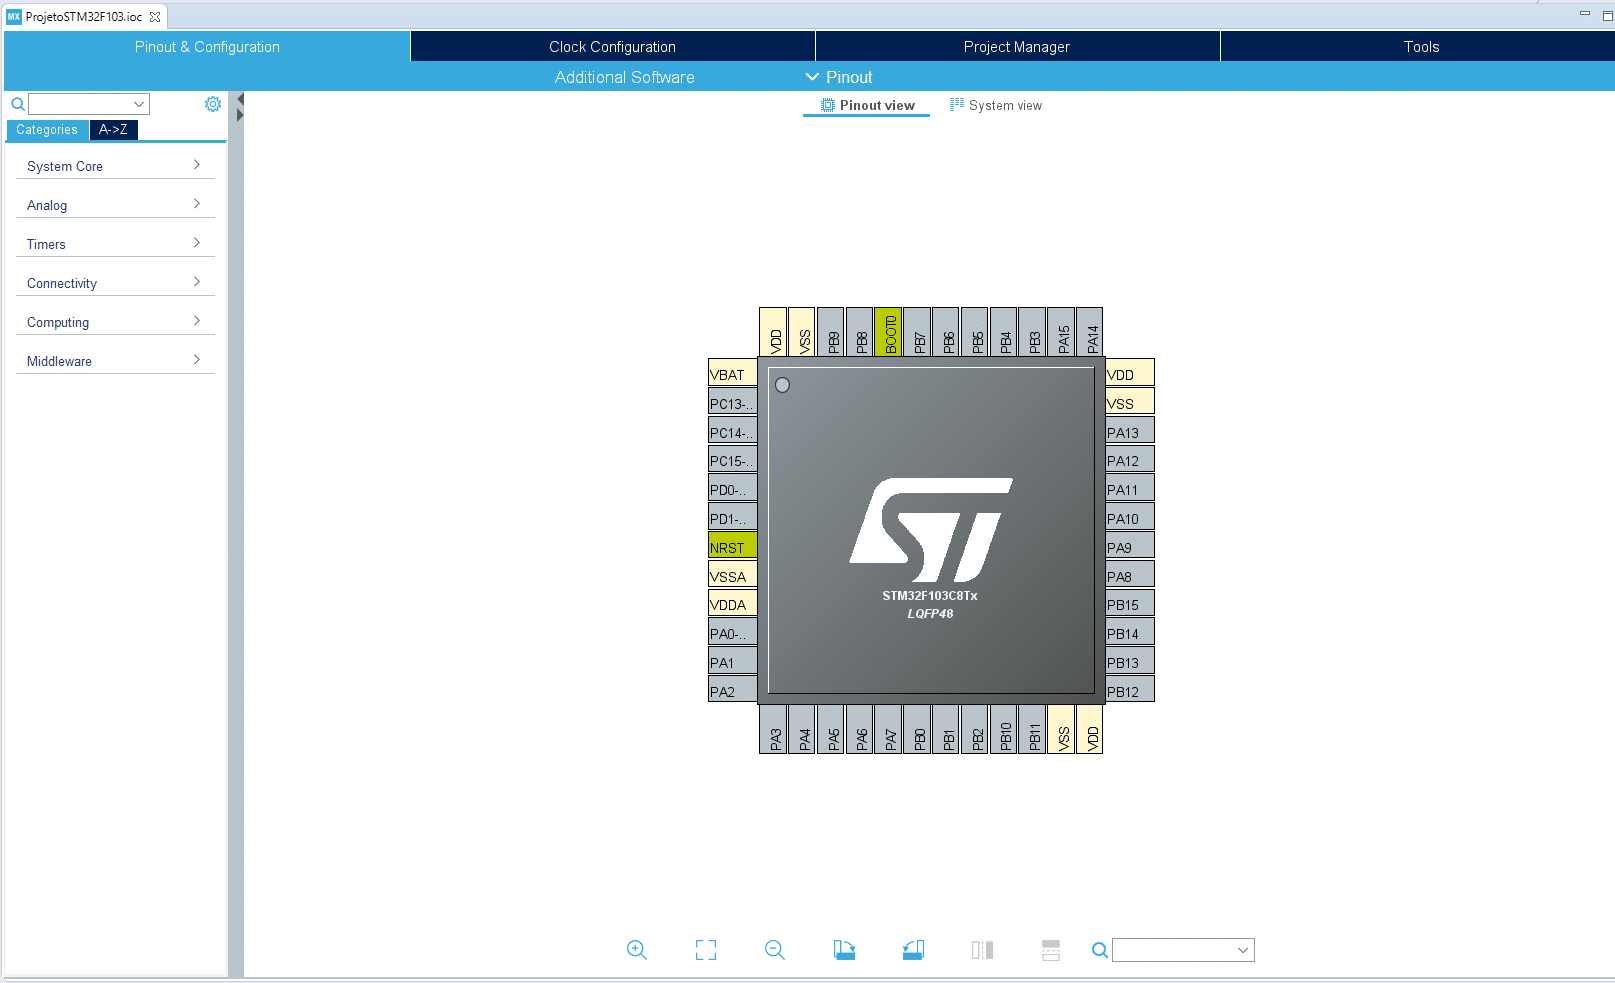Select the PB12 pin
Viewport: 1615px width, 983px height.
pos(1130,691)
